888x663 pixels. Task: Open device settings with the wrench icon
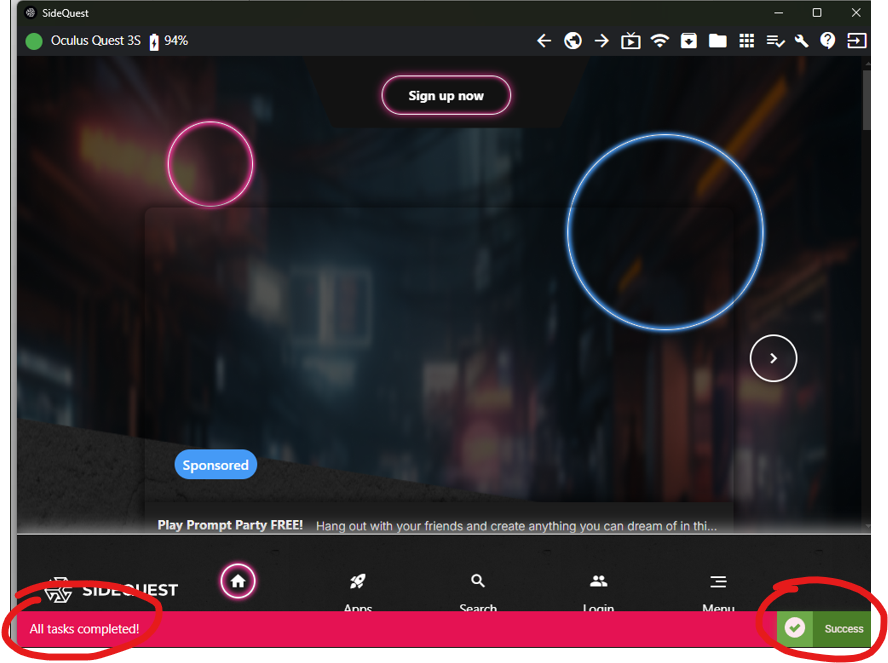point(801,41)
